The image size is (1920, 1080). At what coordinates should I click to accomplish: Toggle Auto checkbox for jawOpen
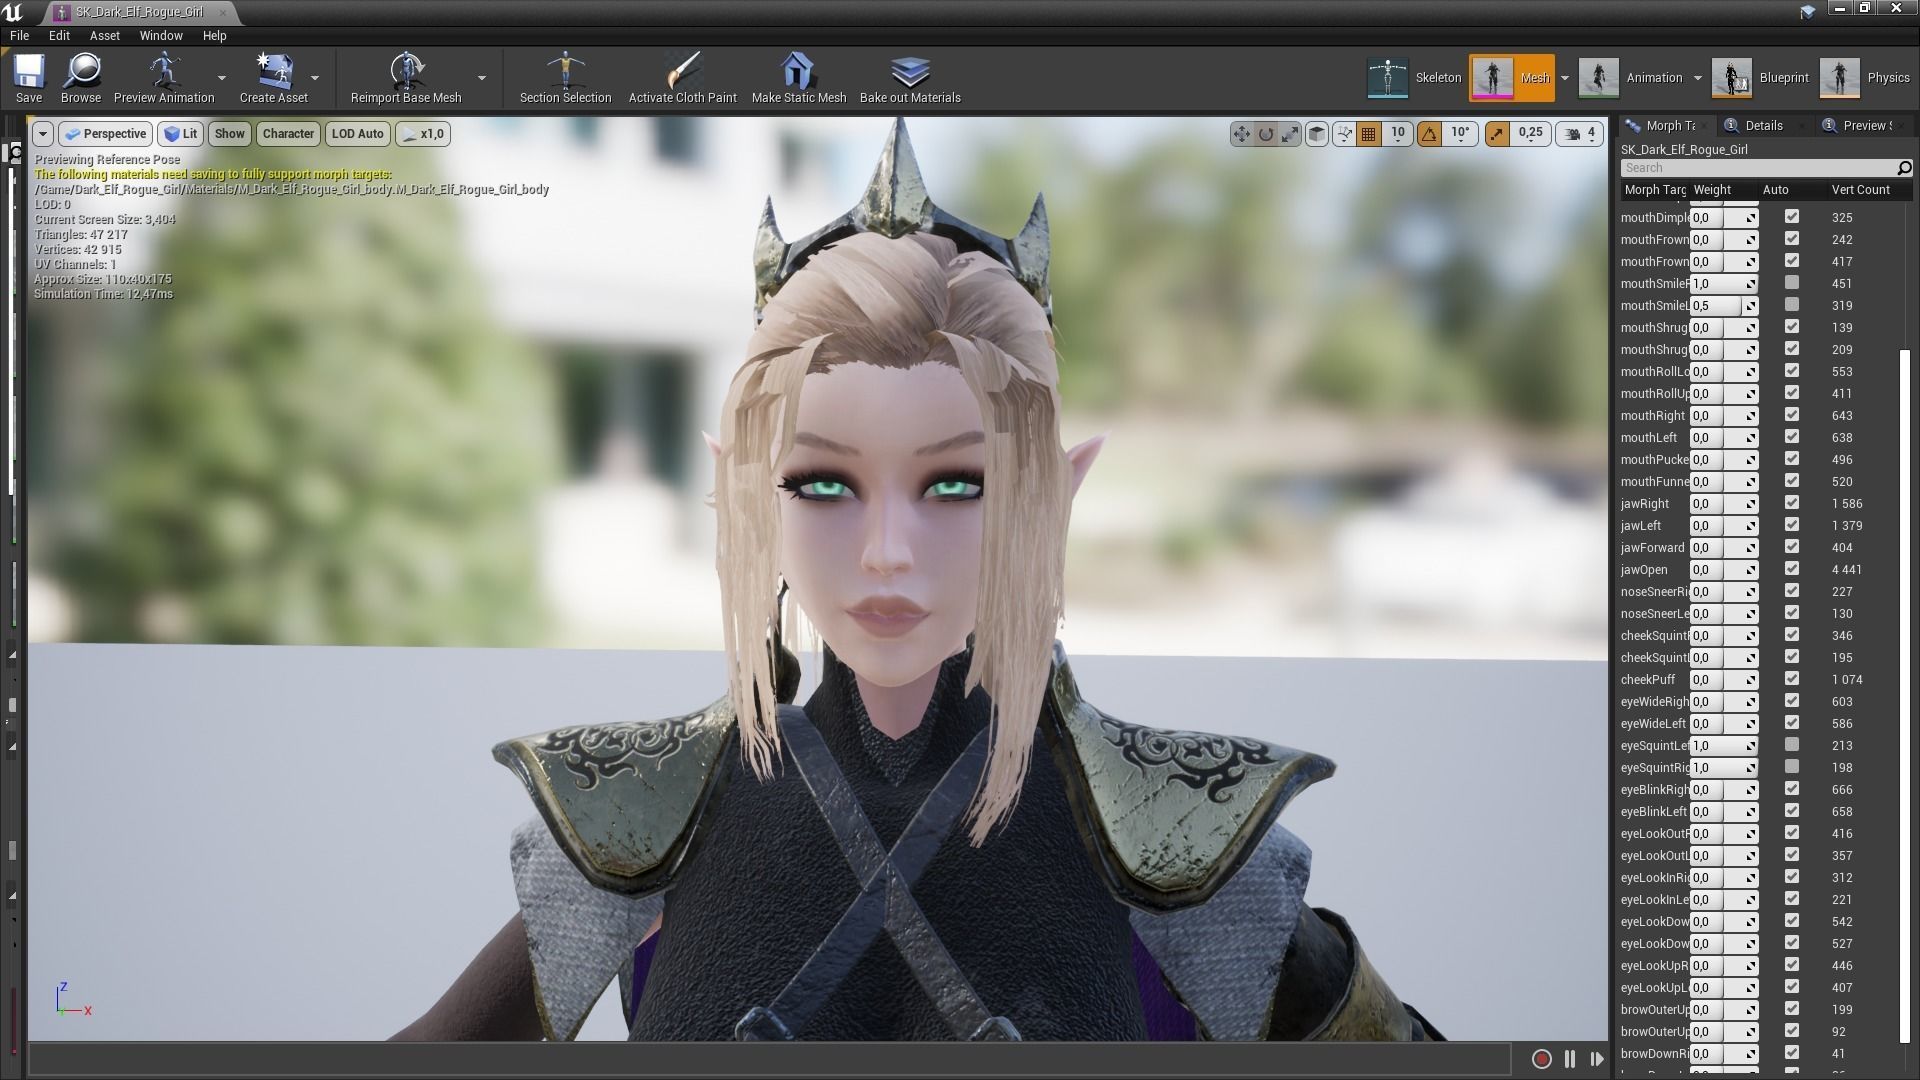(x=1791, y=569)
